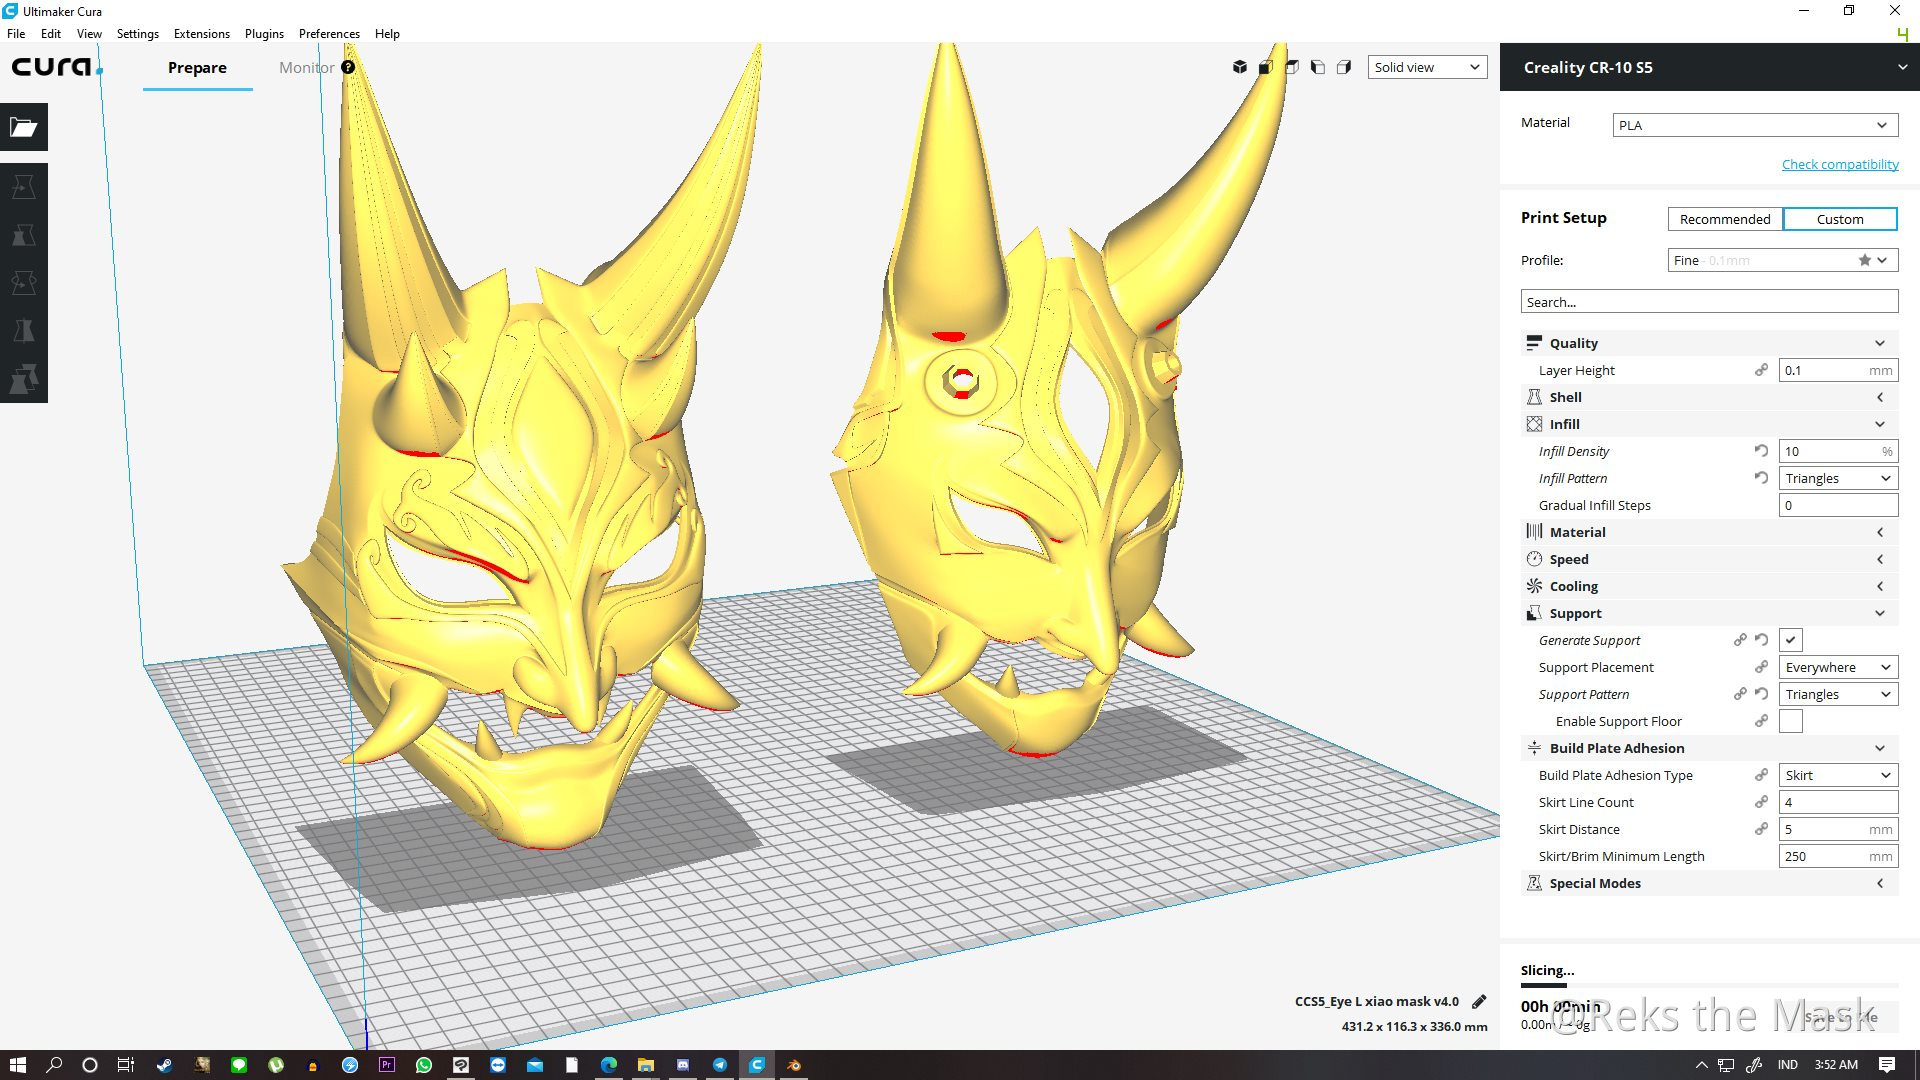
Task: Open a file using the folder icon
Action: coord(24,127)
